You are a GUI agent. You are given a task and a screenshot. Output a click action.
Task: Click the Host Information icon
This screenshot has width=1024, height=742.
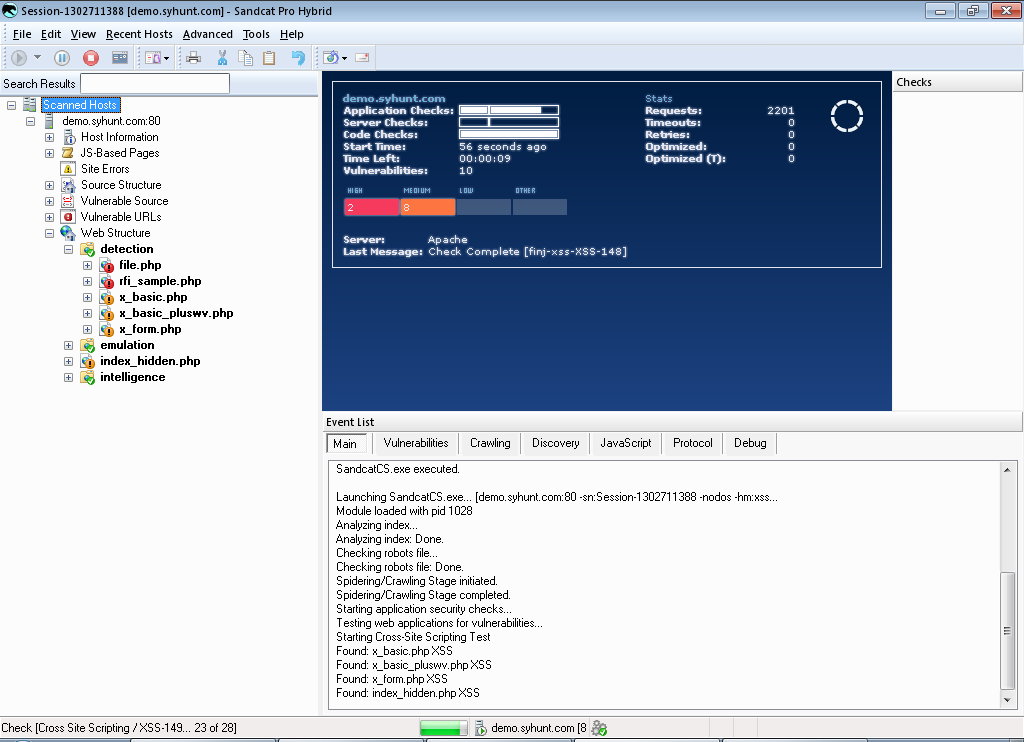coord(69,137)
